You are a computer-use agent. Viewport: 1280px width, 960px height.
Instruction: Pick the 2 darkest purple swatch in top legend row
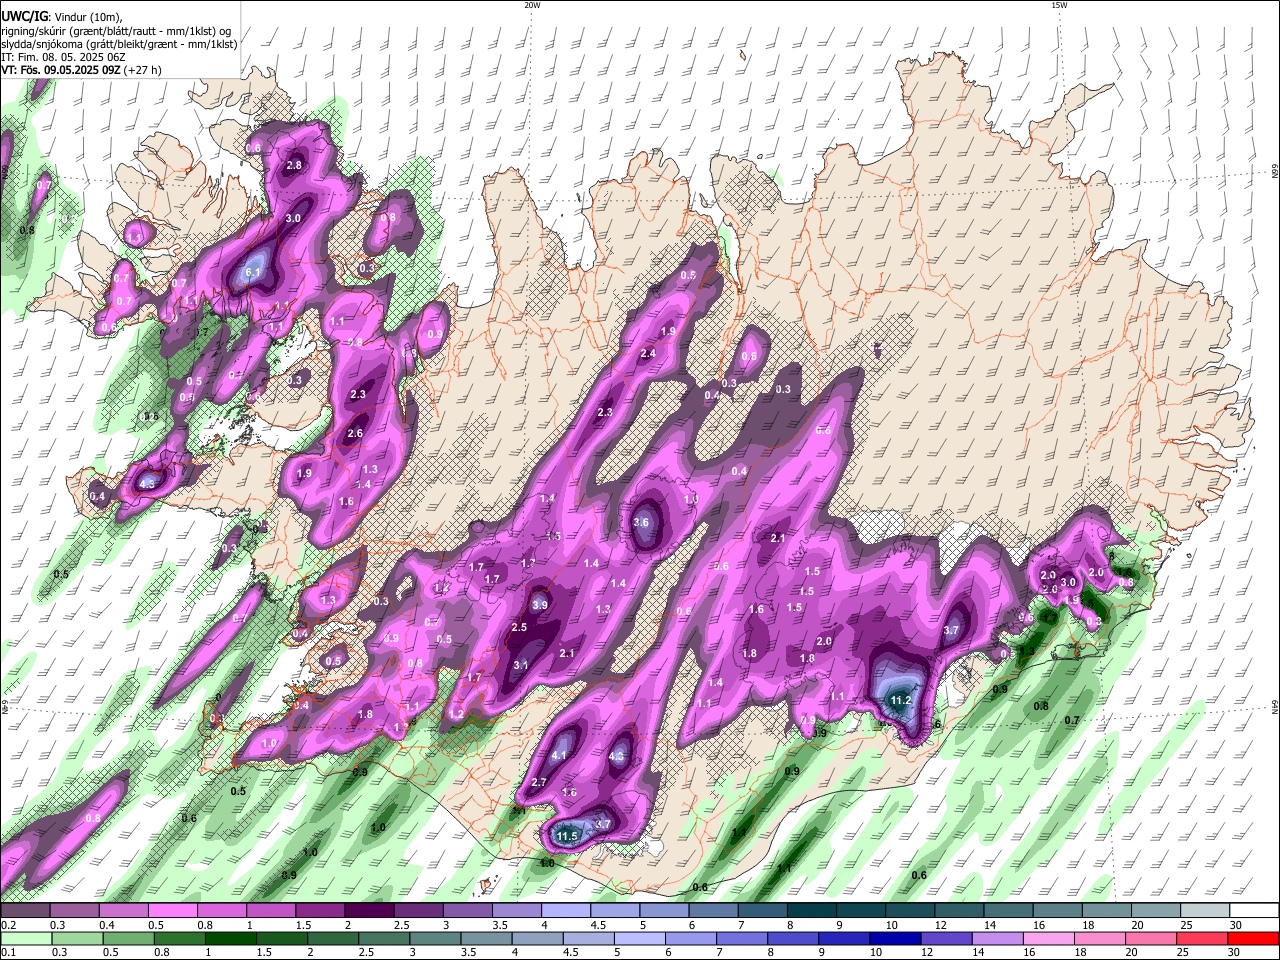(369, 911)
